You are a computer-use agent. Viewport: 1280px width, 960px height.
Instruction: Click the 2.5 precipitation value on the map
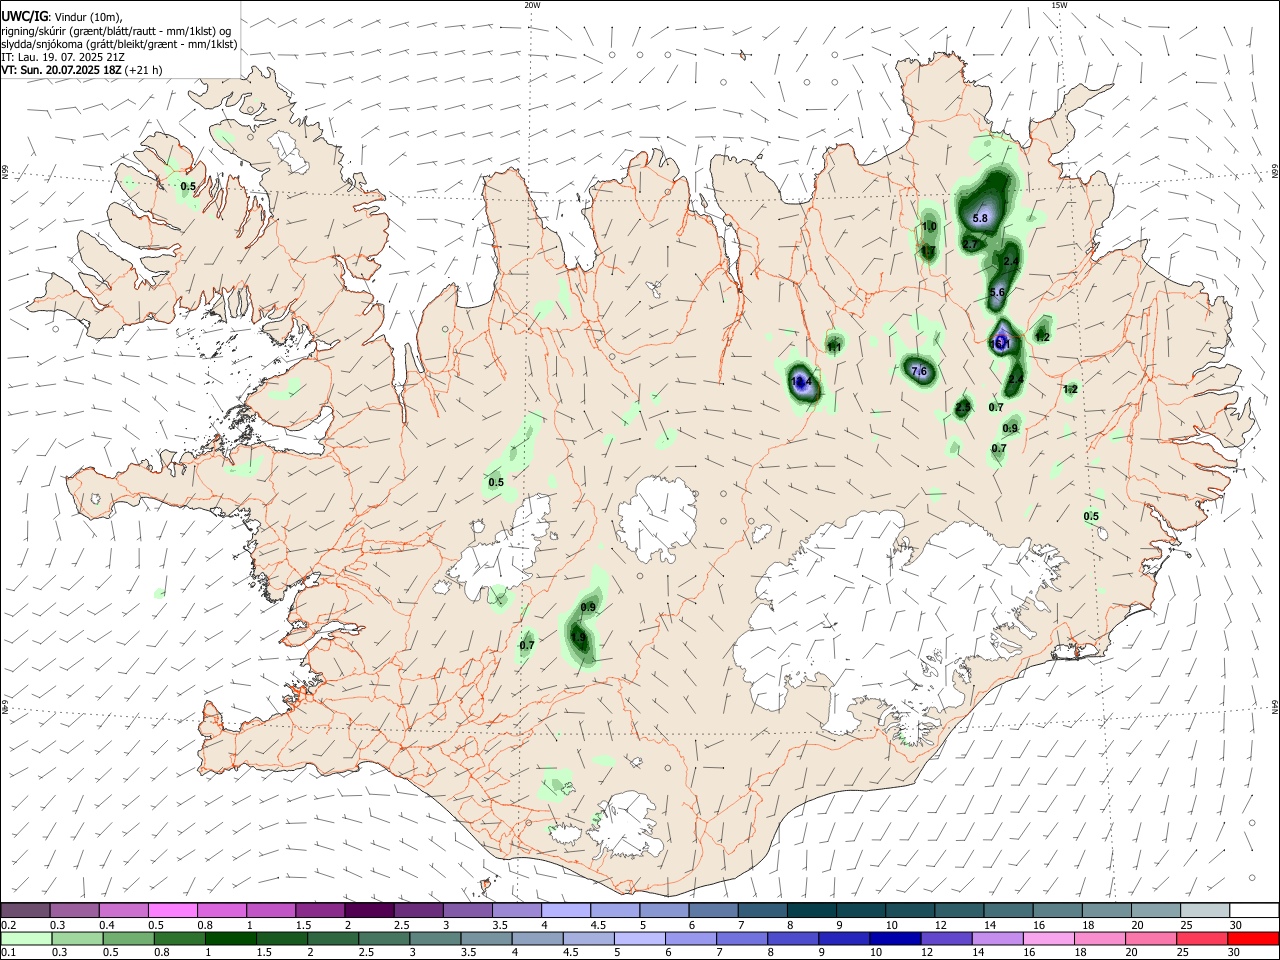pos(963,407)
